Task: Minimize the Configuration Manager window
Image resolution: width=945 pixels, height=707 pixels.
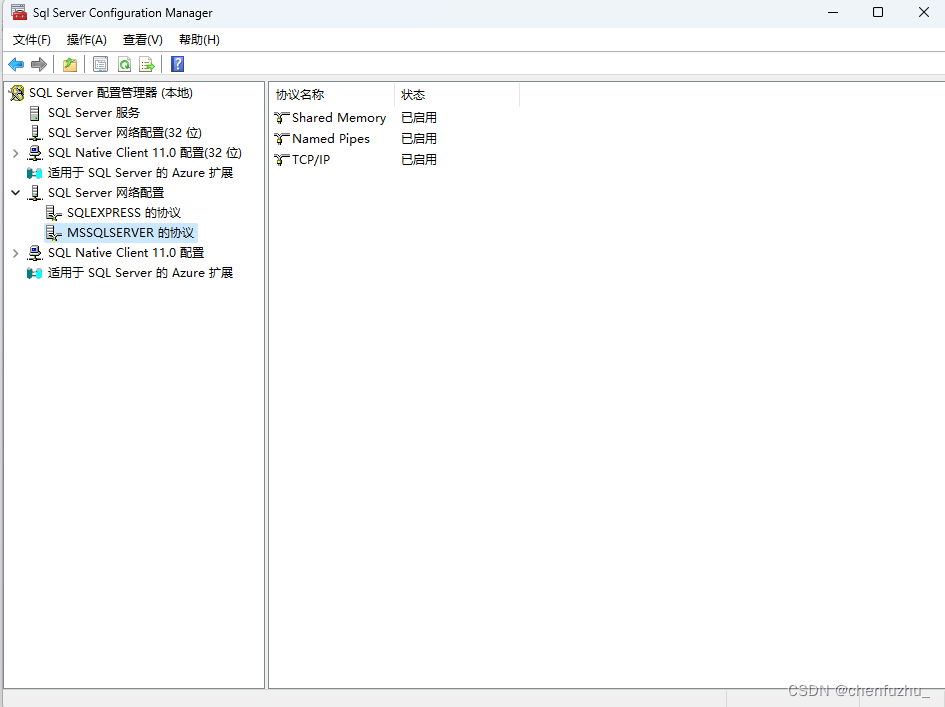Action: pos(833,12)
